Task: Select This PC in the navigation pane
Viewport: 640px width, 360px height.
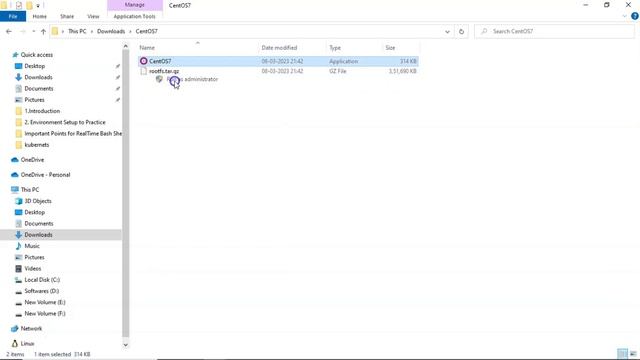Action: tap(30, 190)
